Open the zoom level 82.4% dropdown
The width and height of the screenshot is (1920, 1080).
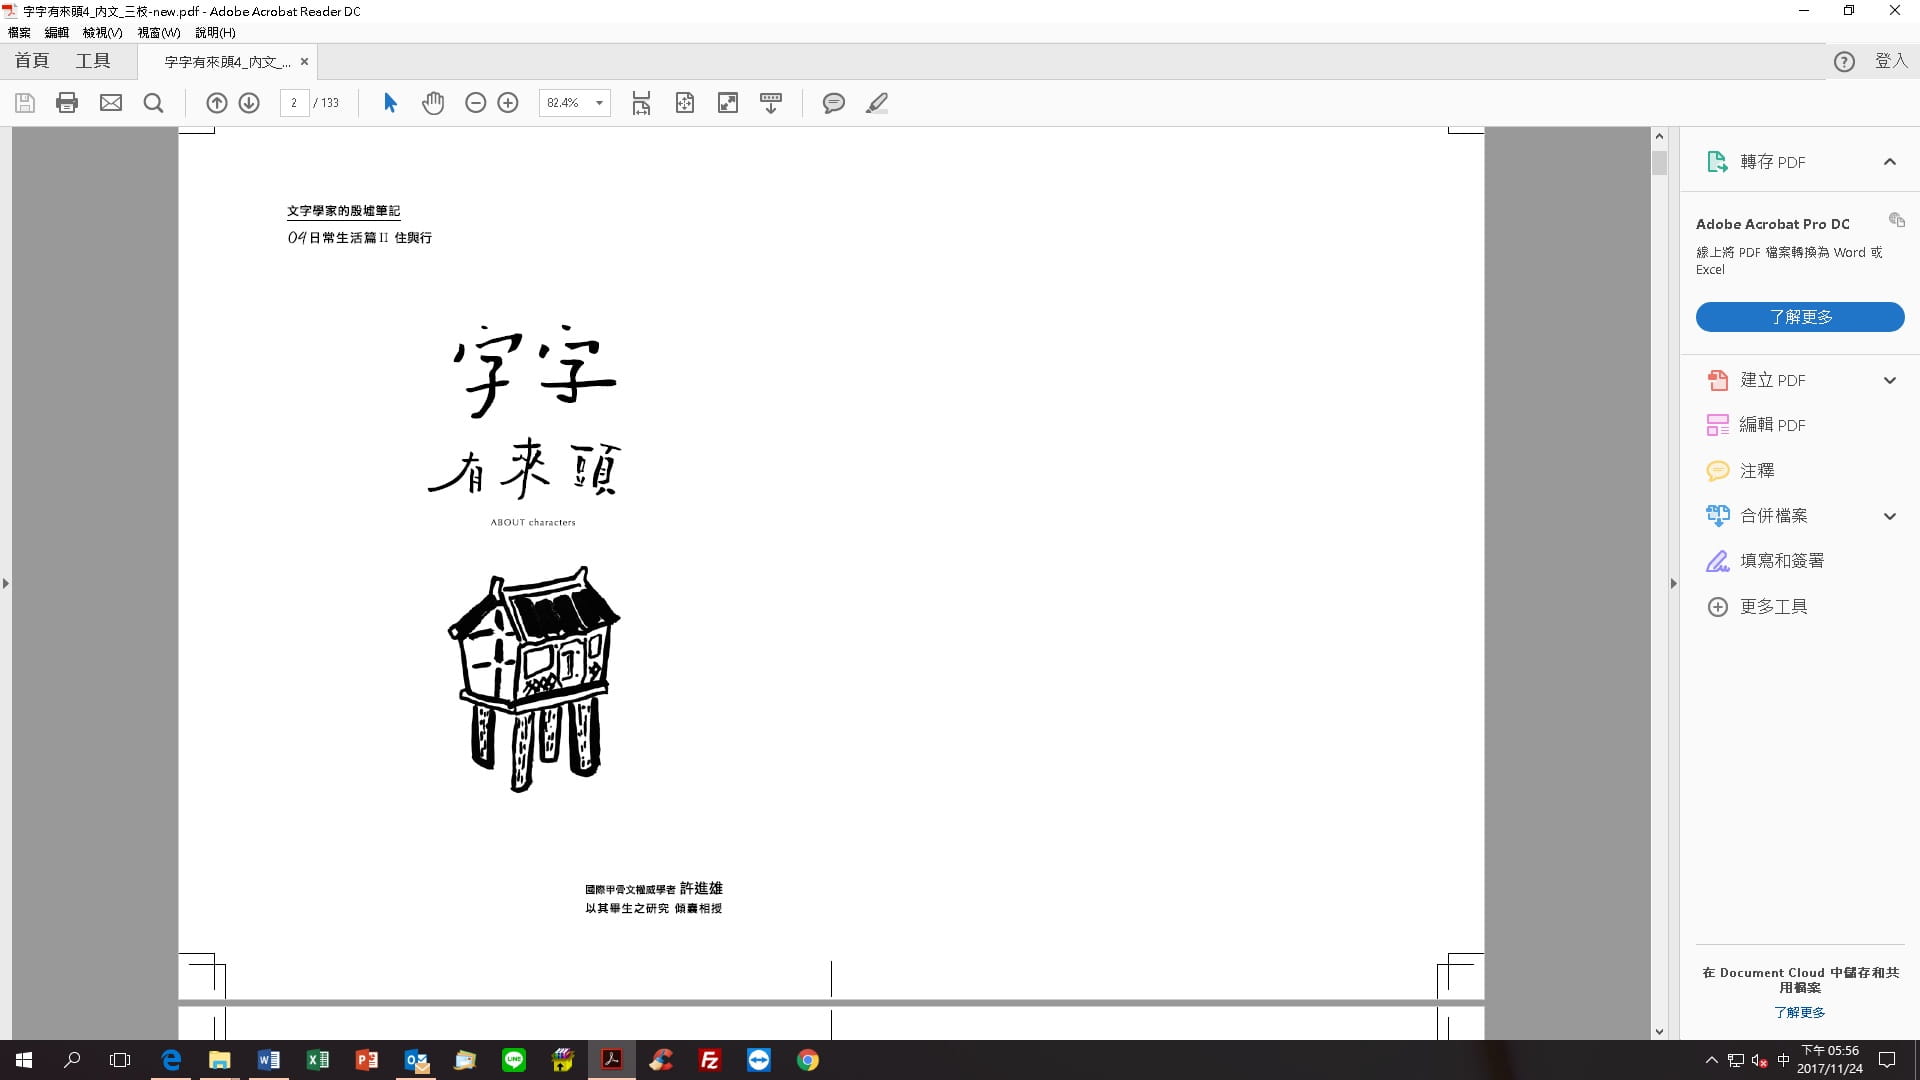tap(599, 103)
